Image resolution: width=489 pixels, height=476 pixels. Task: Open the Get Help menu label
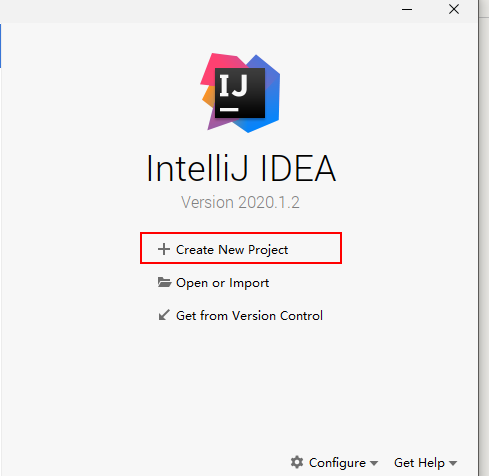click(419, 463)
